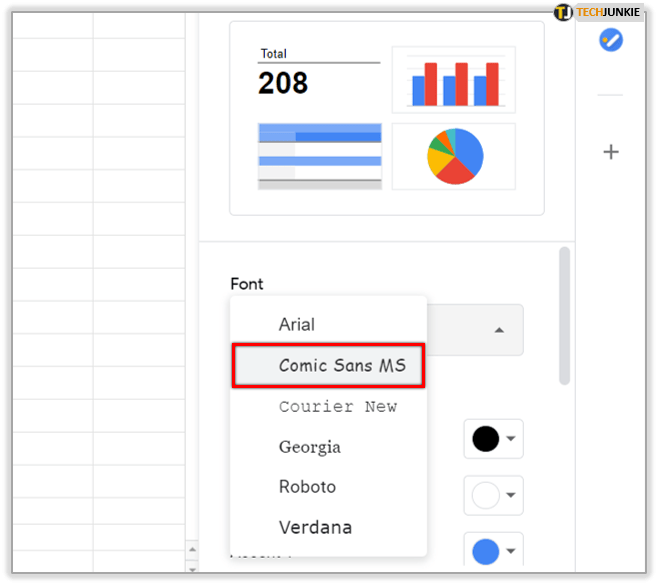Select the bar chart theme preview
The height and width of the screenshot is (585, 658).
[454, 80]
